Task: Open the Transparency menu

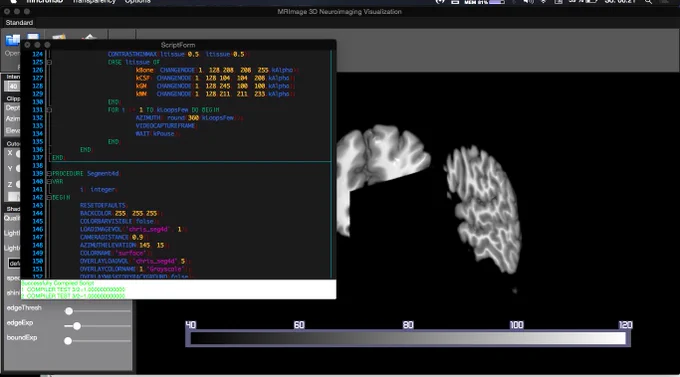Action: [94, 2]
